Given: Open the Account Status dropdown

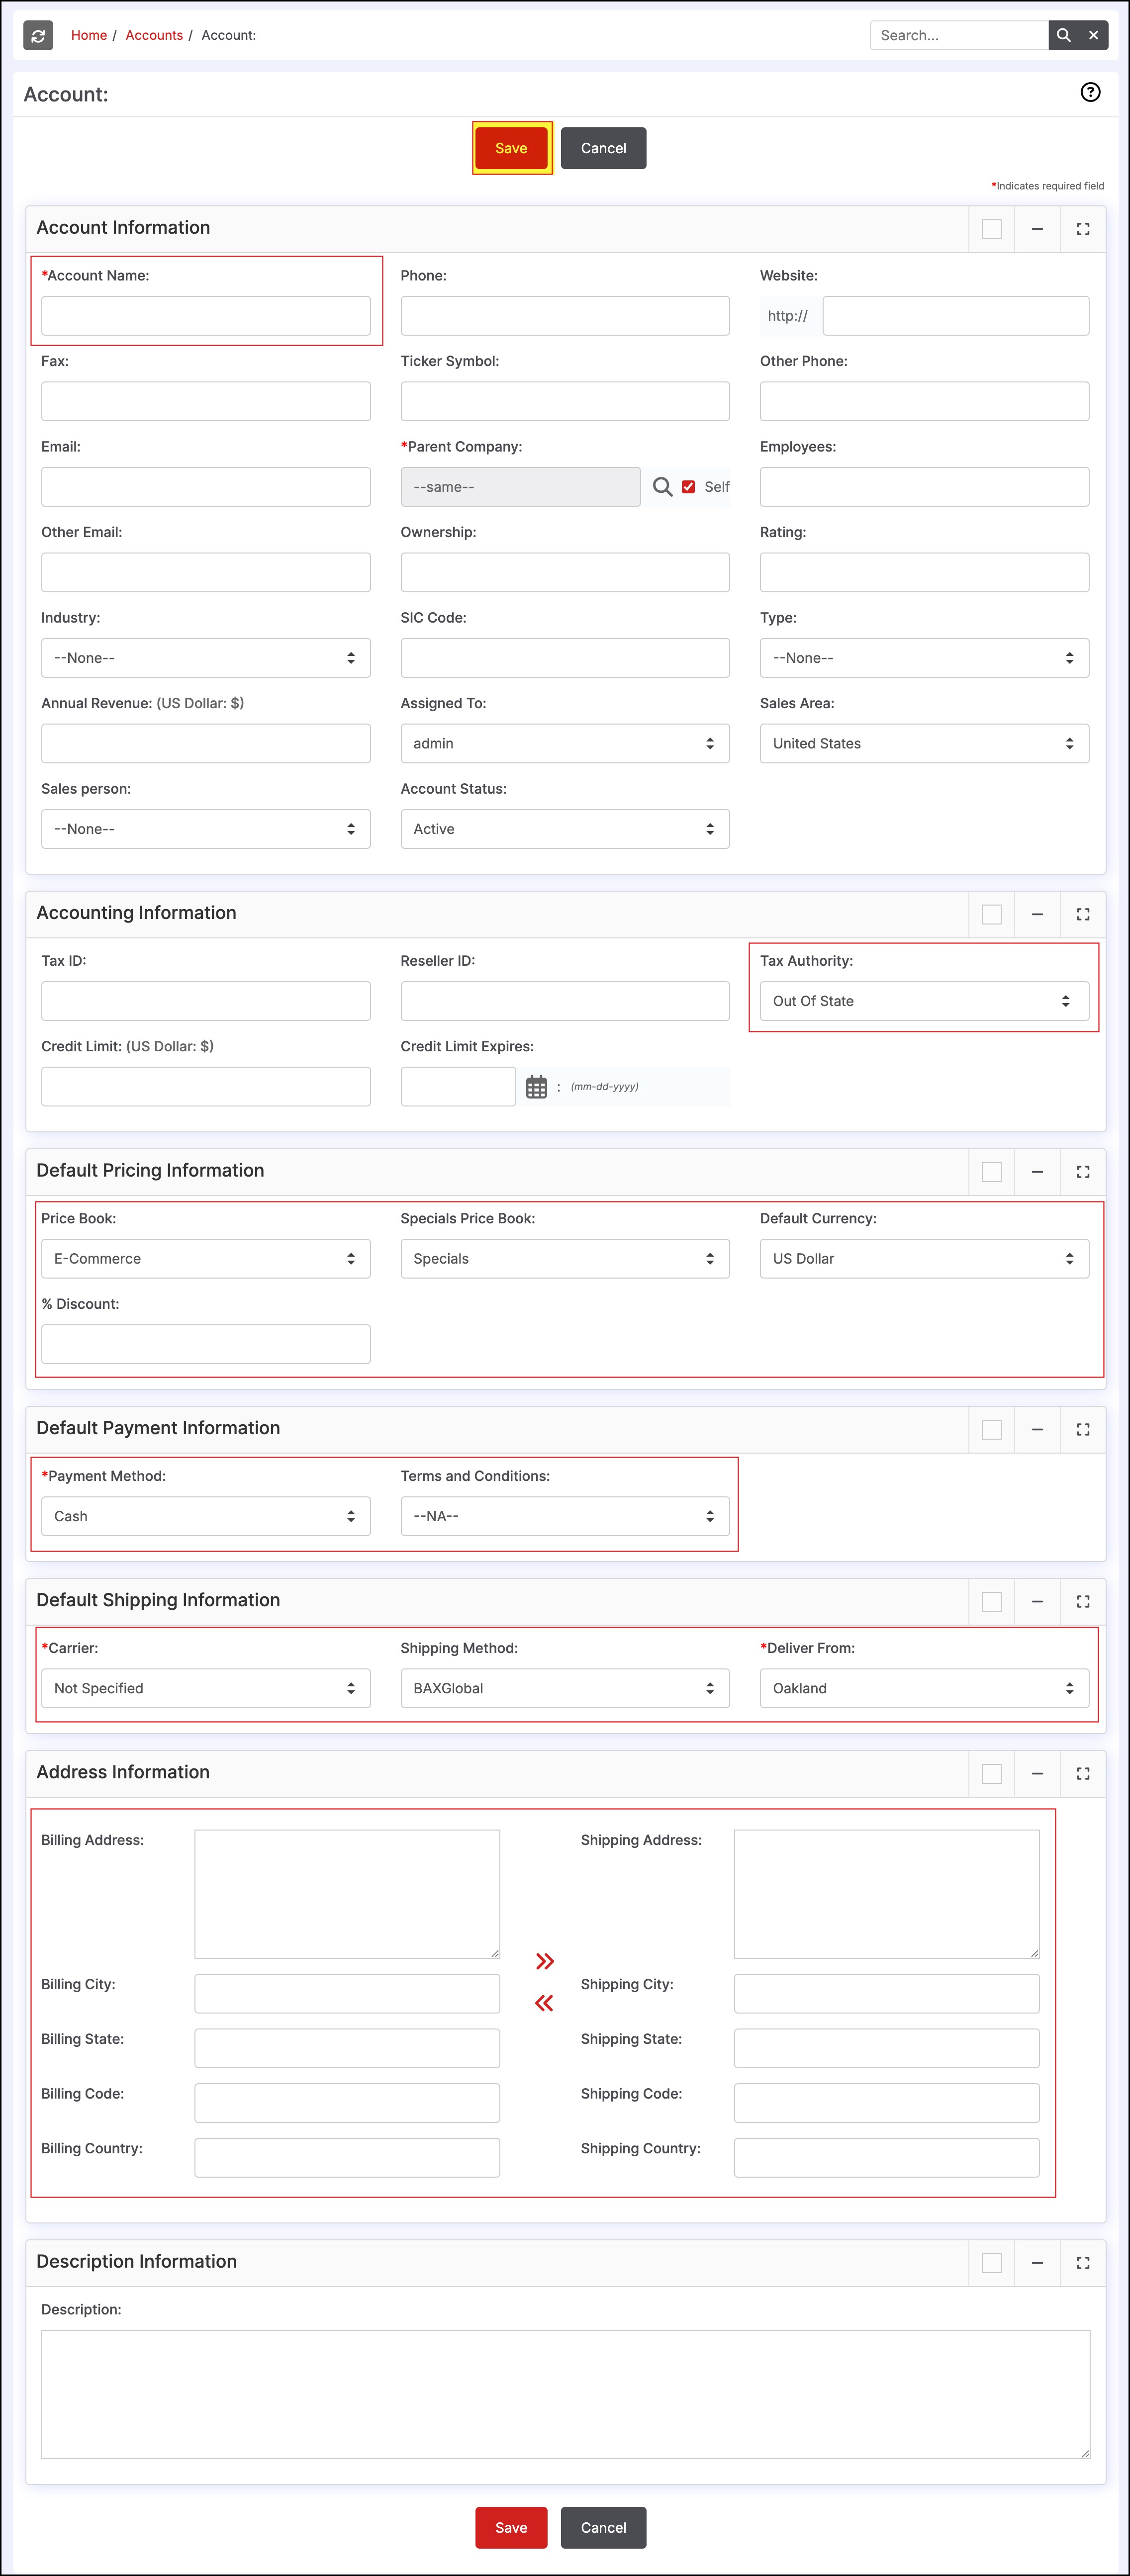Looking at the screenshot, I should click(565, 829).
